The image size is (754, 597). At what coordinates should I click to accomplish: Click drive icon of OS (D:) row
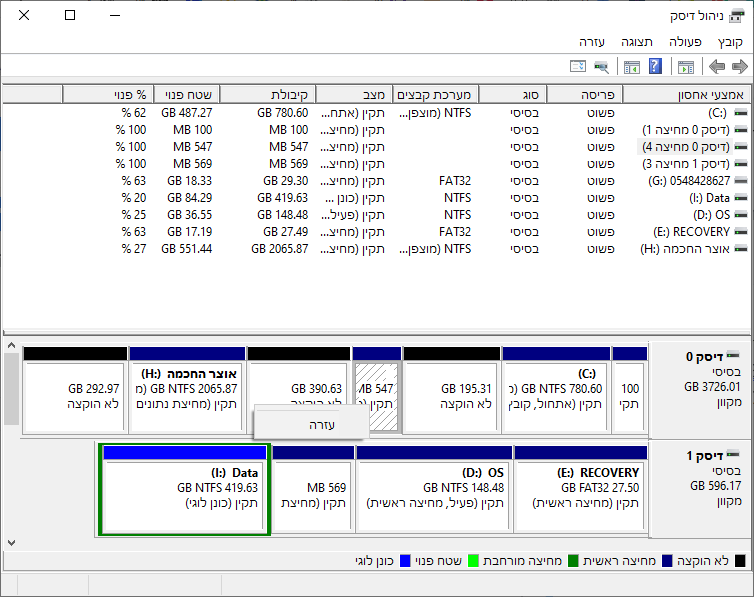[x=741, y=215]
